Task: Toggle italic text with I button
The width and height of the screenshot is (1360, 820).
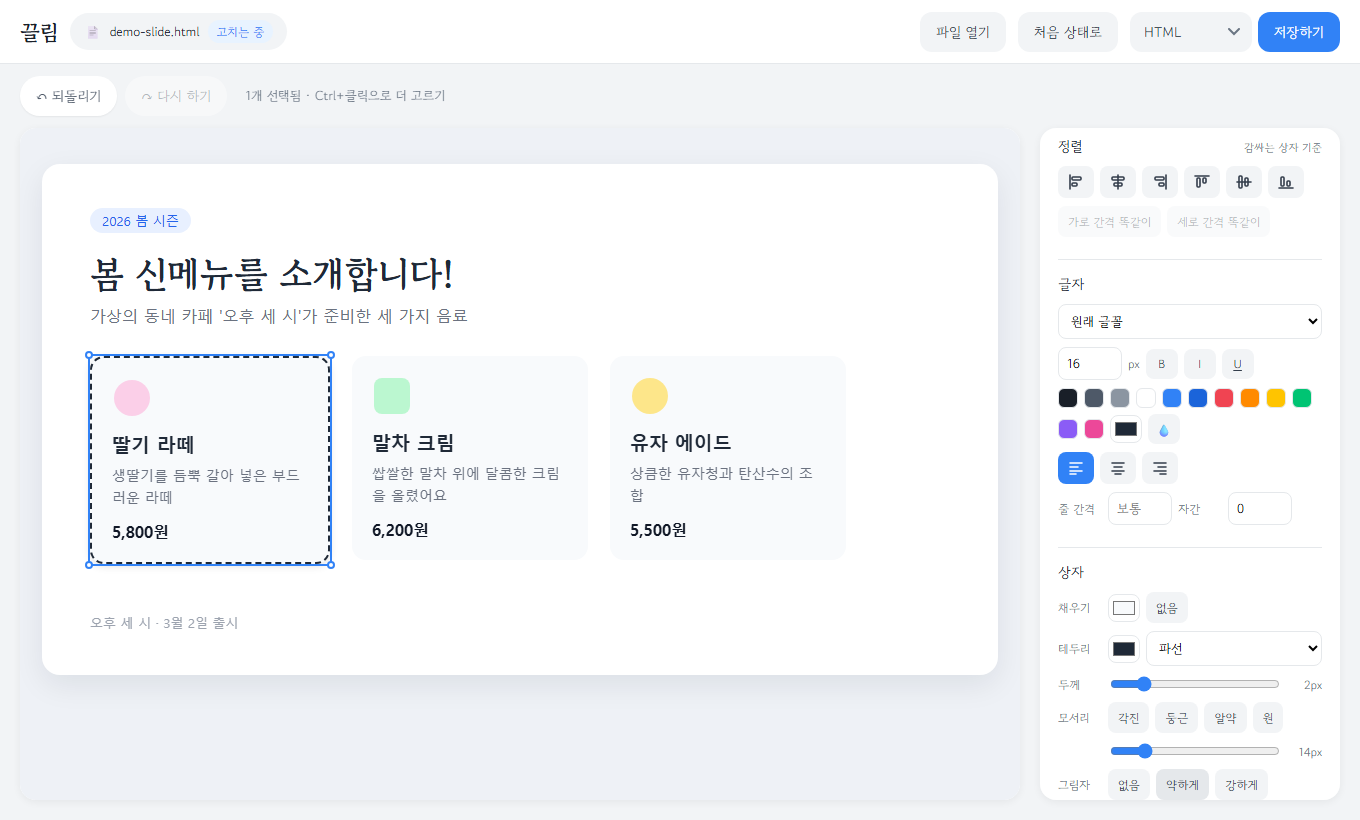Action: 1200,364
